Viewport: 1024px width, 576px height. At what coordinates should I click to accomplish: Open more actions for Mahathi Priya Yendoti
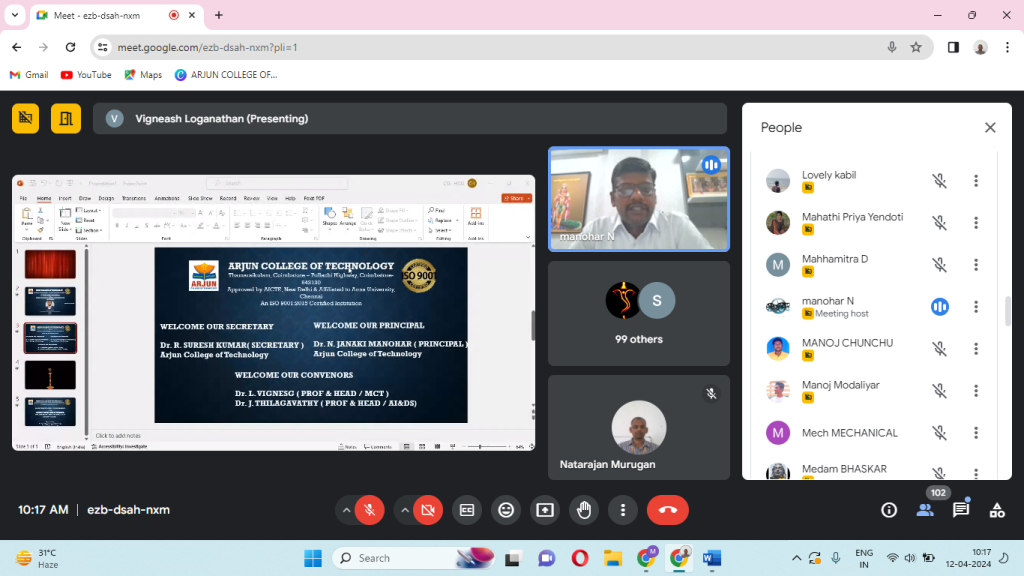[976, 223]
